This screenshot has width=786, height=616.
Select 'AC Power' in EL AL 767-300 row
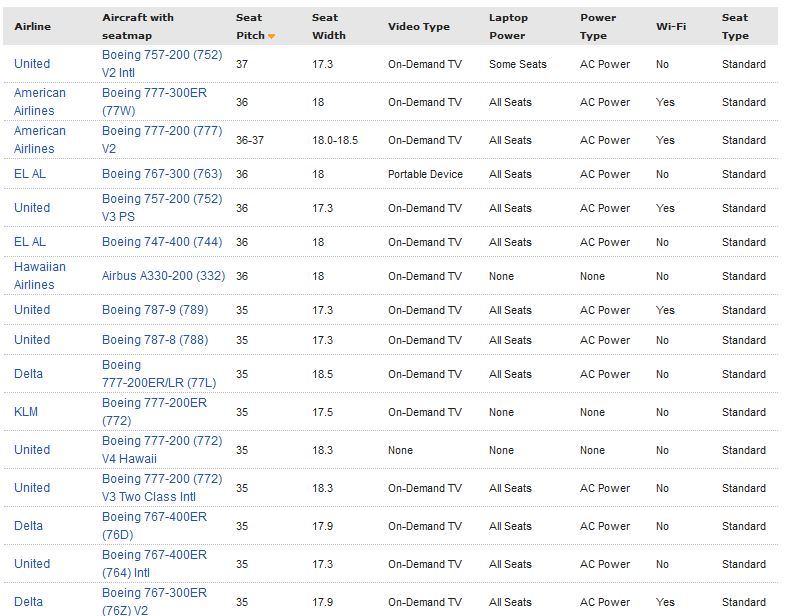point(605,174)
